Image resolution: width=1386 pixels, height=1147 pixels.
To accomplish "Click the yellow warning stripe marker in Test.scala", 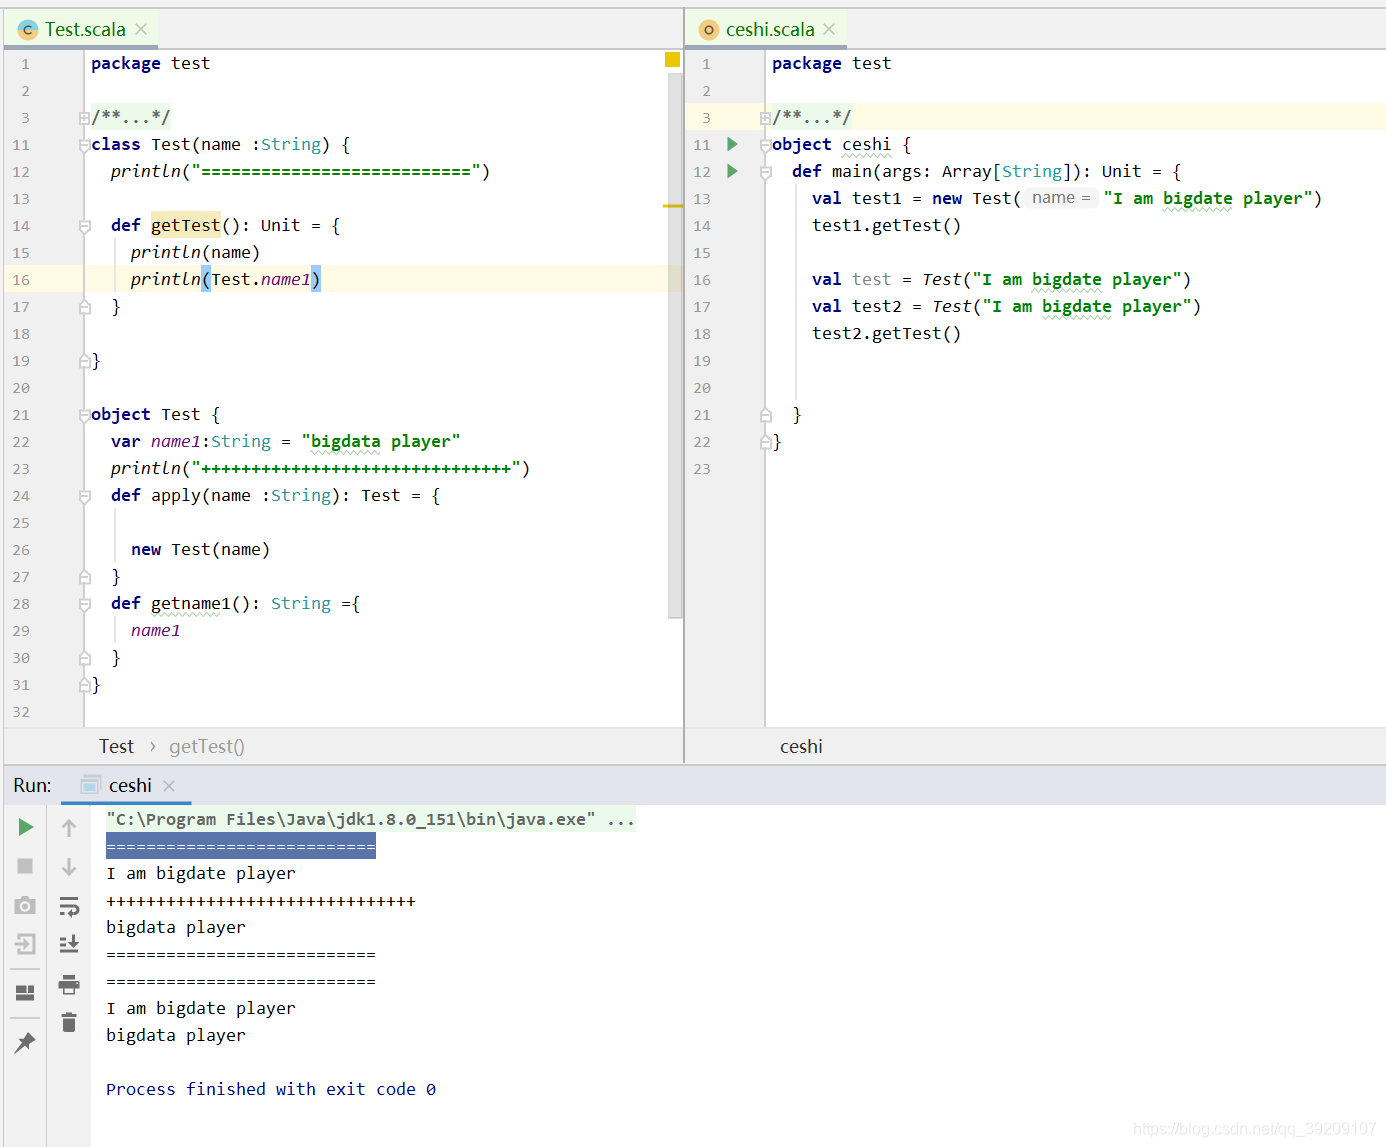I will pos(673,206).
